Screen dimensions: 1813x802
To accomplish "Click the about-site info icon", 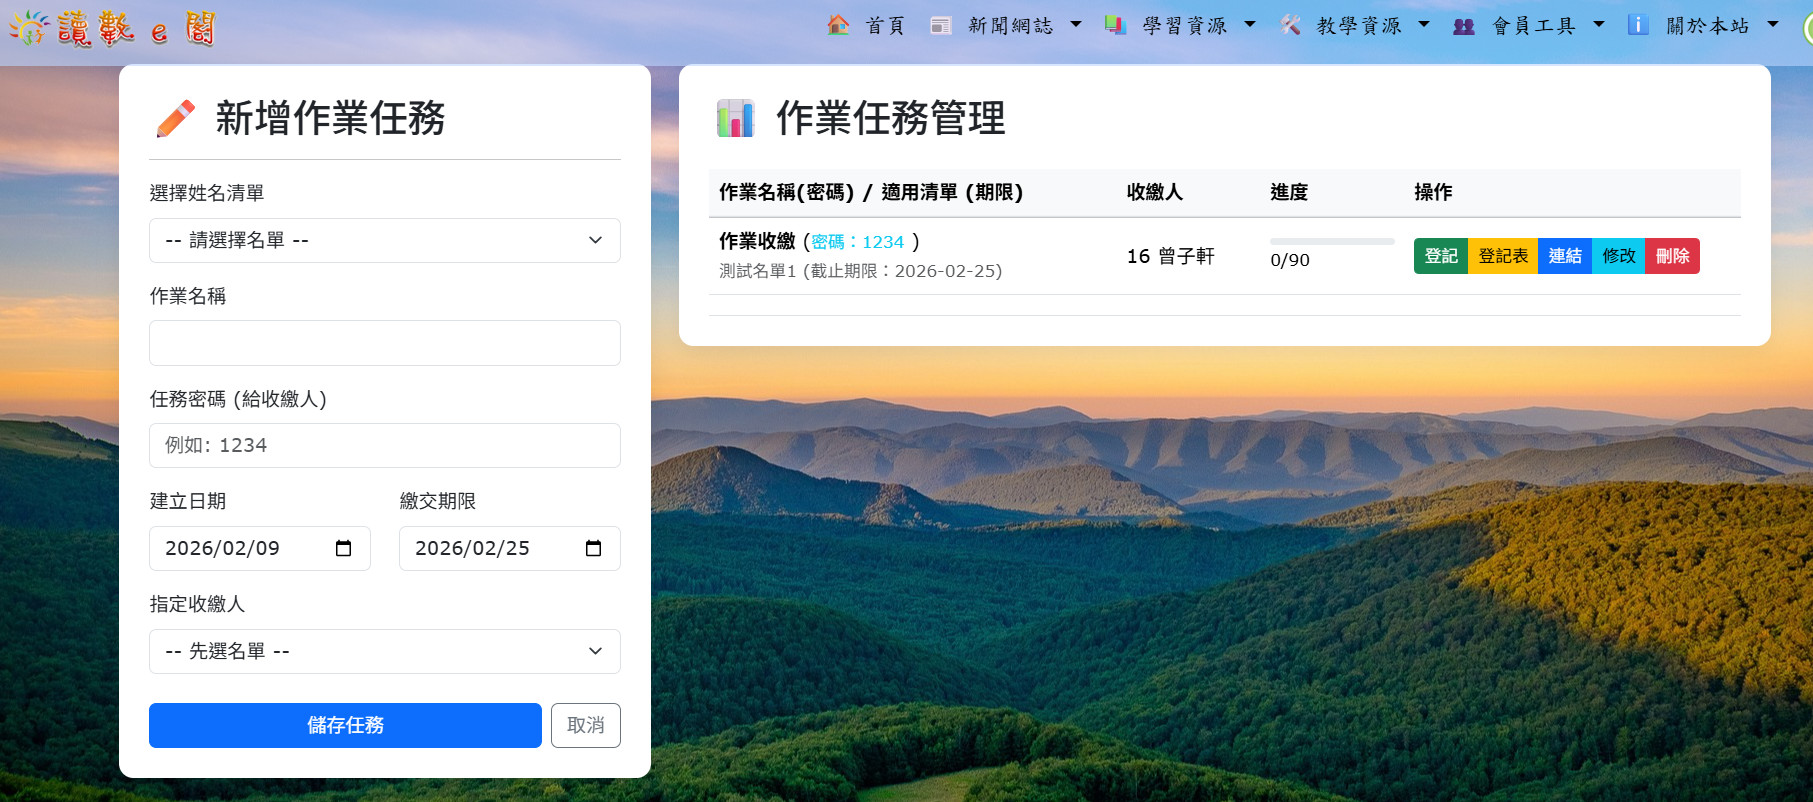I will click(x=1638, y=25).
